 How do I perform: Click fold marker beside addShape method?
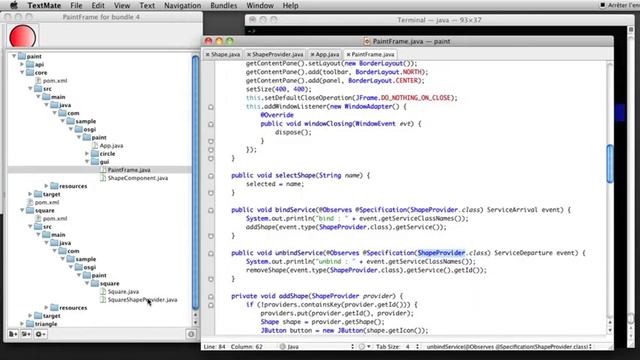(x=211, y=297)
